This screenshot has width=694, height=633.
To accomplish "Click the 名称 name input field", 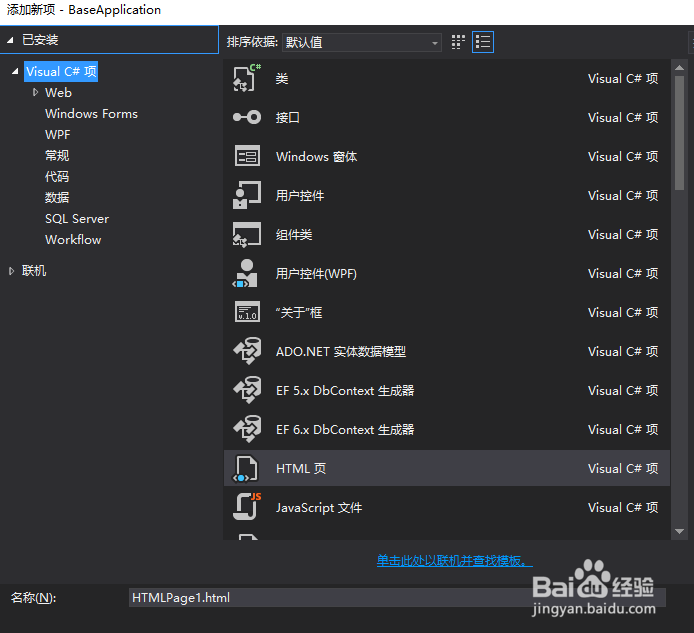I will (397, 598).
